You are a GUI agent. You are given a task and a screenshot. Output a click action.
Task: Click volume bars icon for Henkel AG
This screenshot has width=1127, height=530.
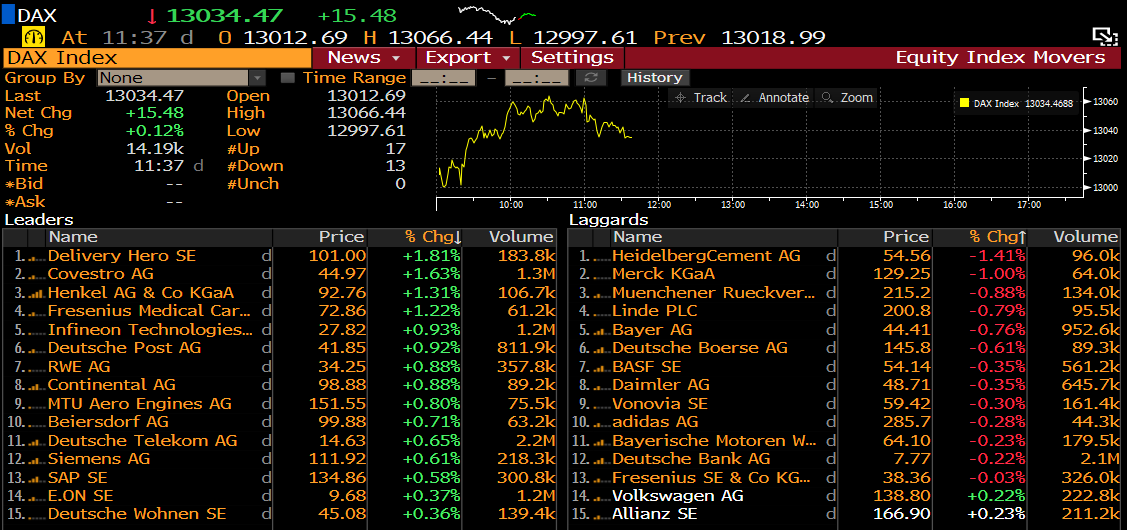click(37, 293)
